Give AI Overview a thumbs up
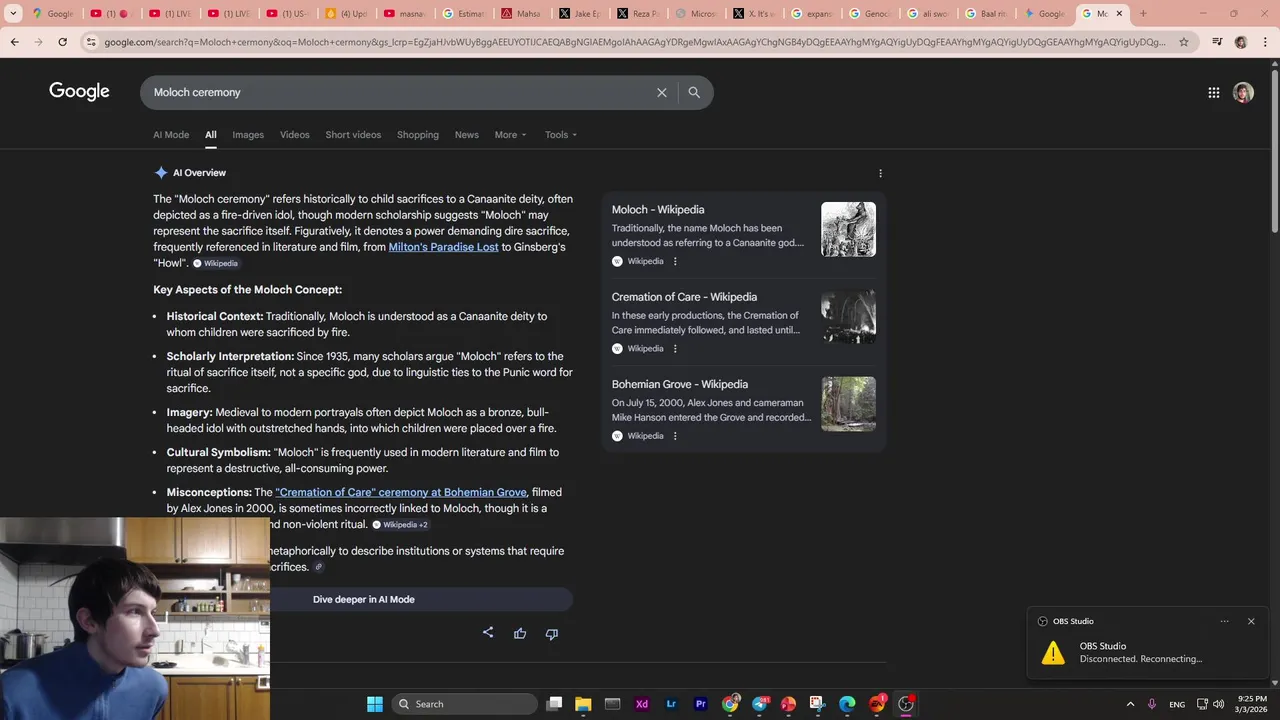 pyautogui.click(x=520, y=633)
